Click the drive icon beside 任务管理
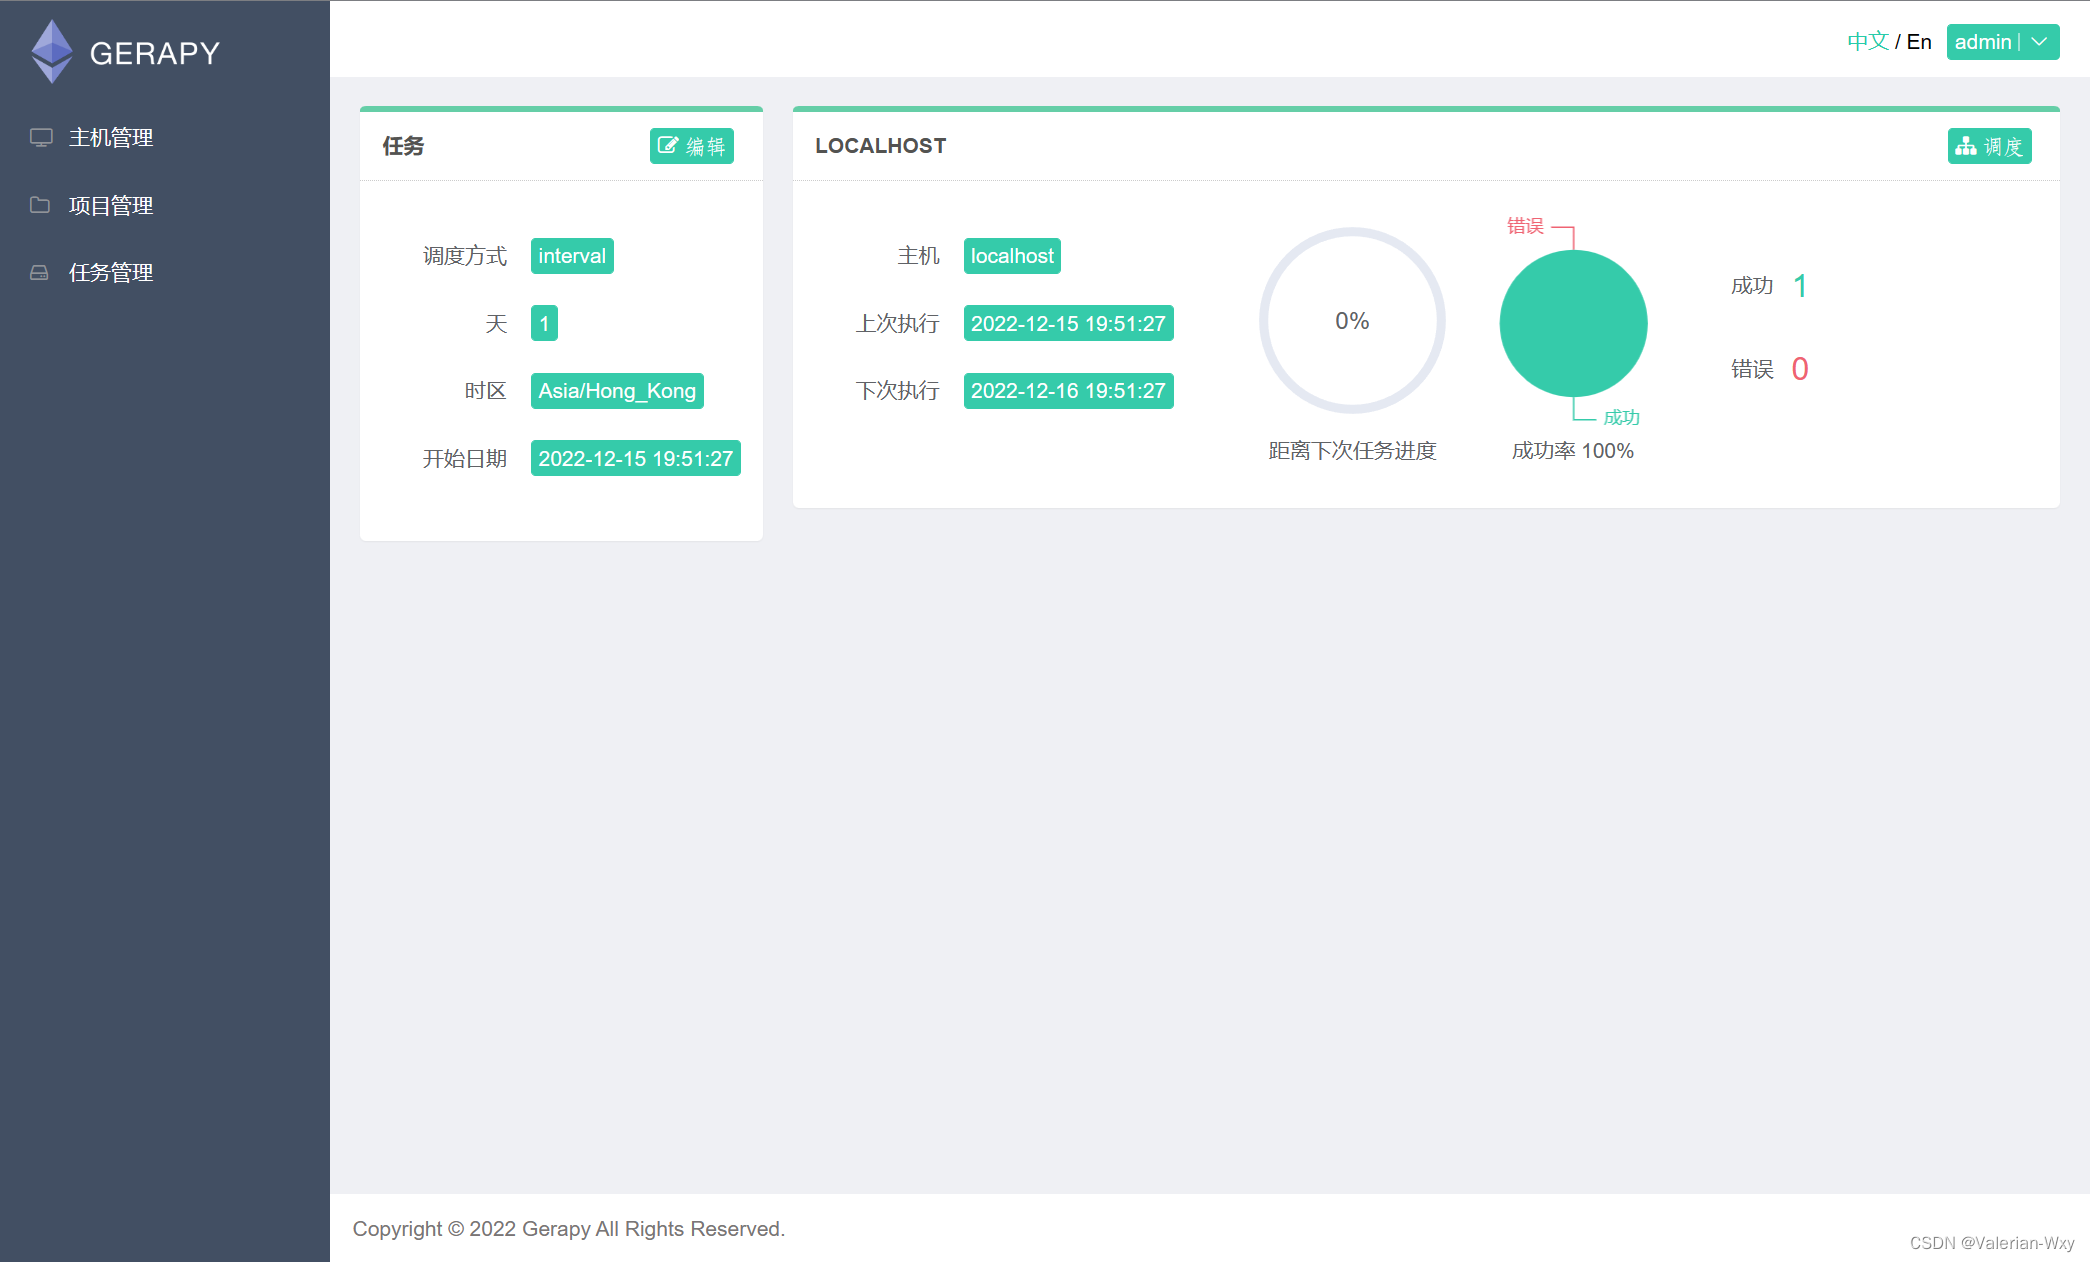The height and width of the screenshot is (1262, 2090). pos(39,272)
